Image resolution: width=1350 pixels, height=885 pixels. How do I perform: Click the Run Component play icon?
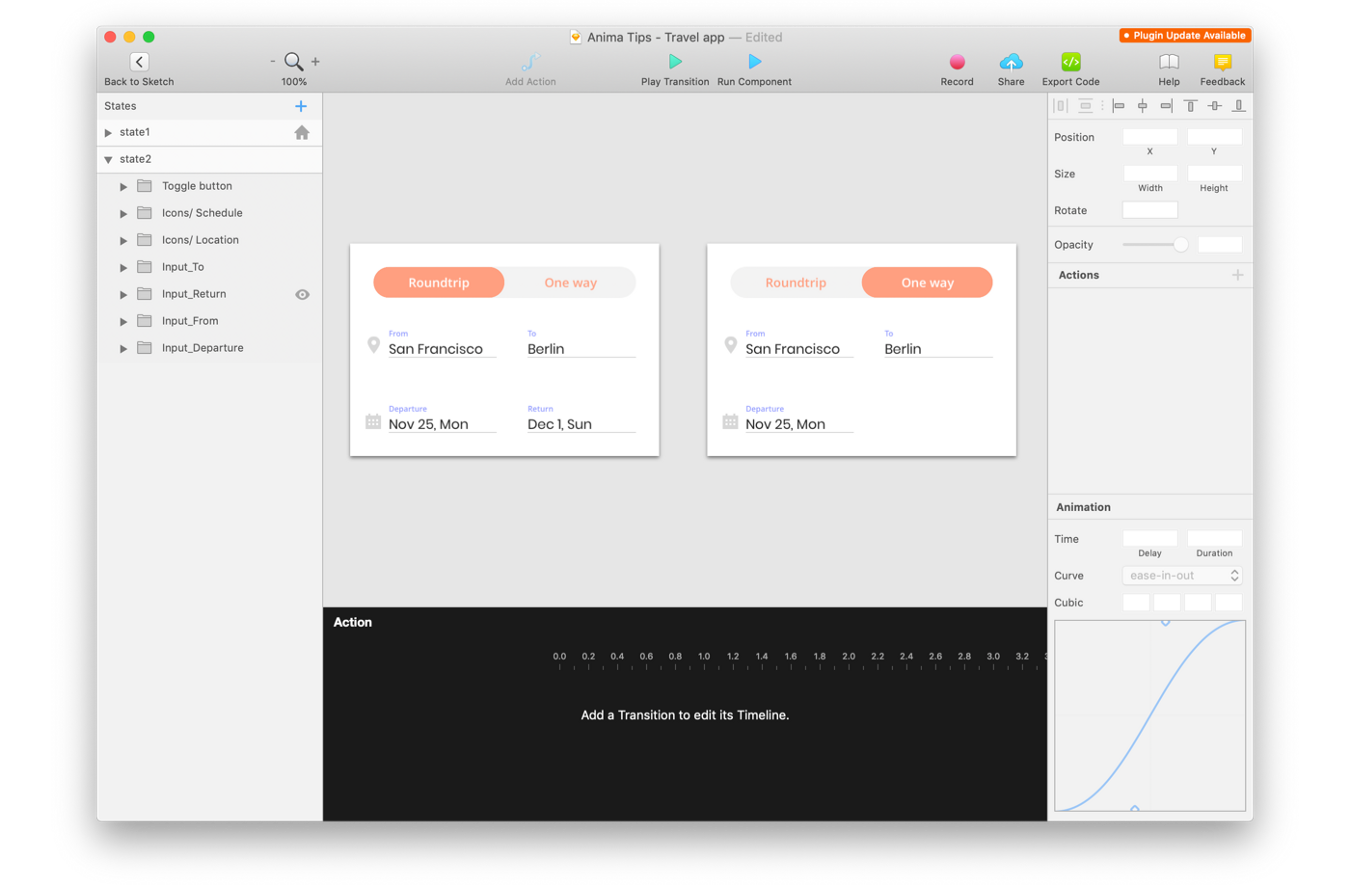point(754,62)
